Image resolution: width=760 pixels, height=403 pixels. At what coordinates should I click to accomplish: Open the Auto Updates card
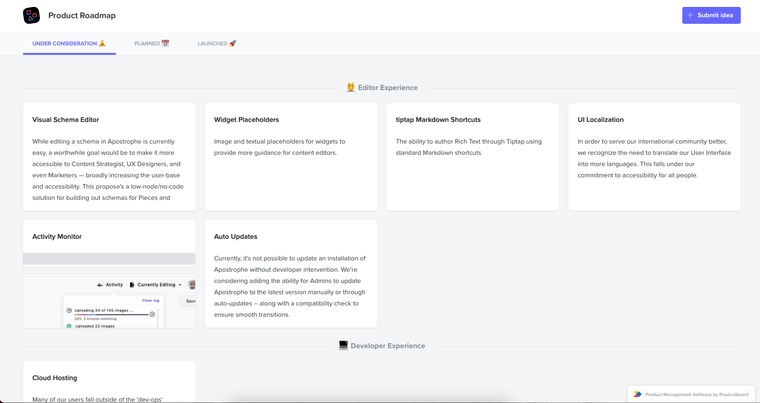291,274
